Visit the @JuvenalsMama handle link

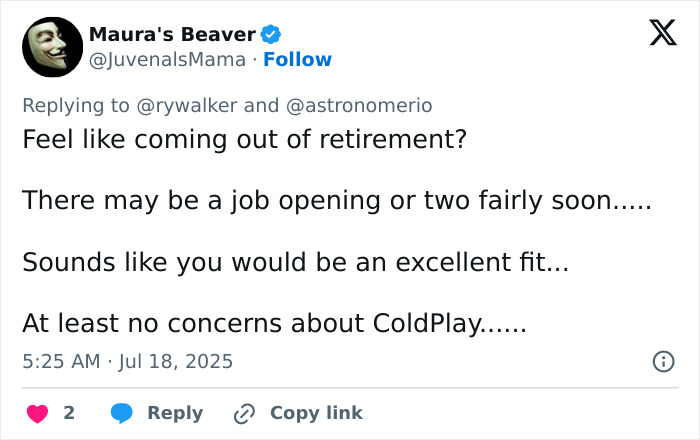167,60
